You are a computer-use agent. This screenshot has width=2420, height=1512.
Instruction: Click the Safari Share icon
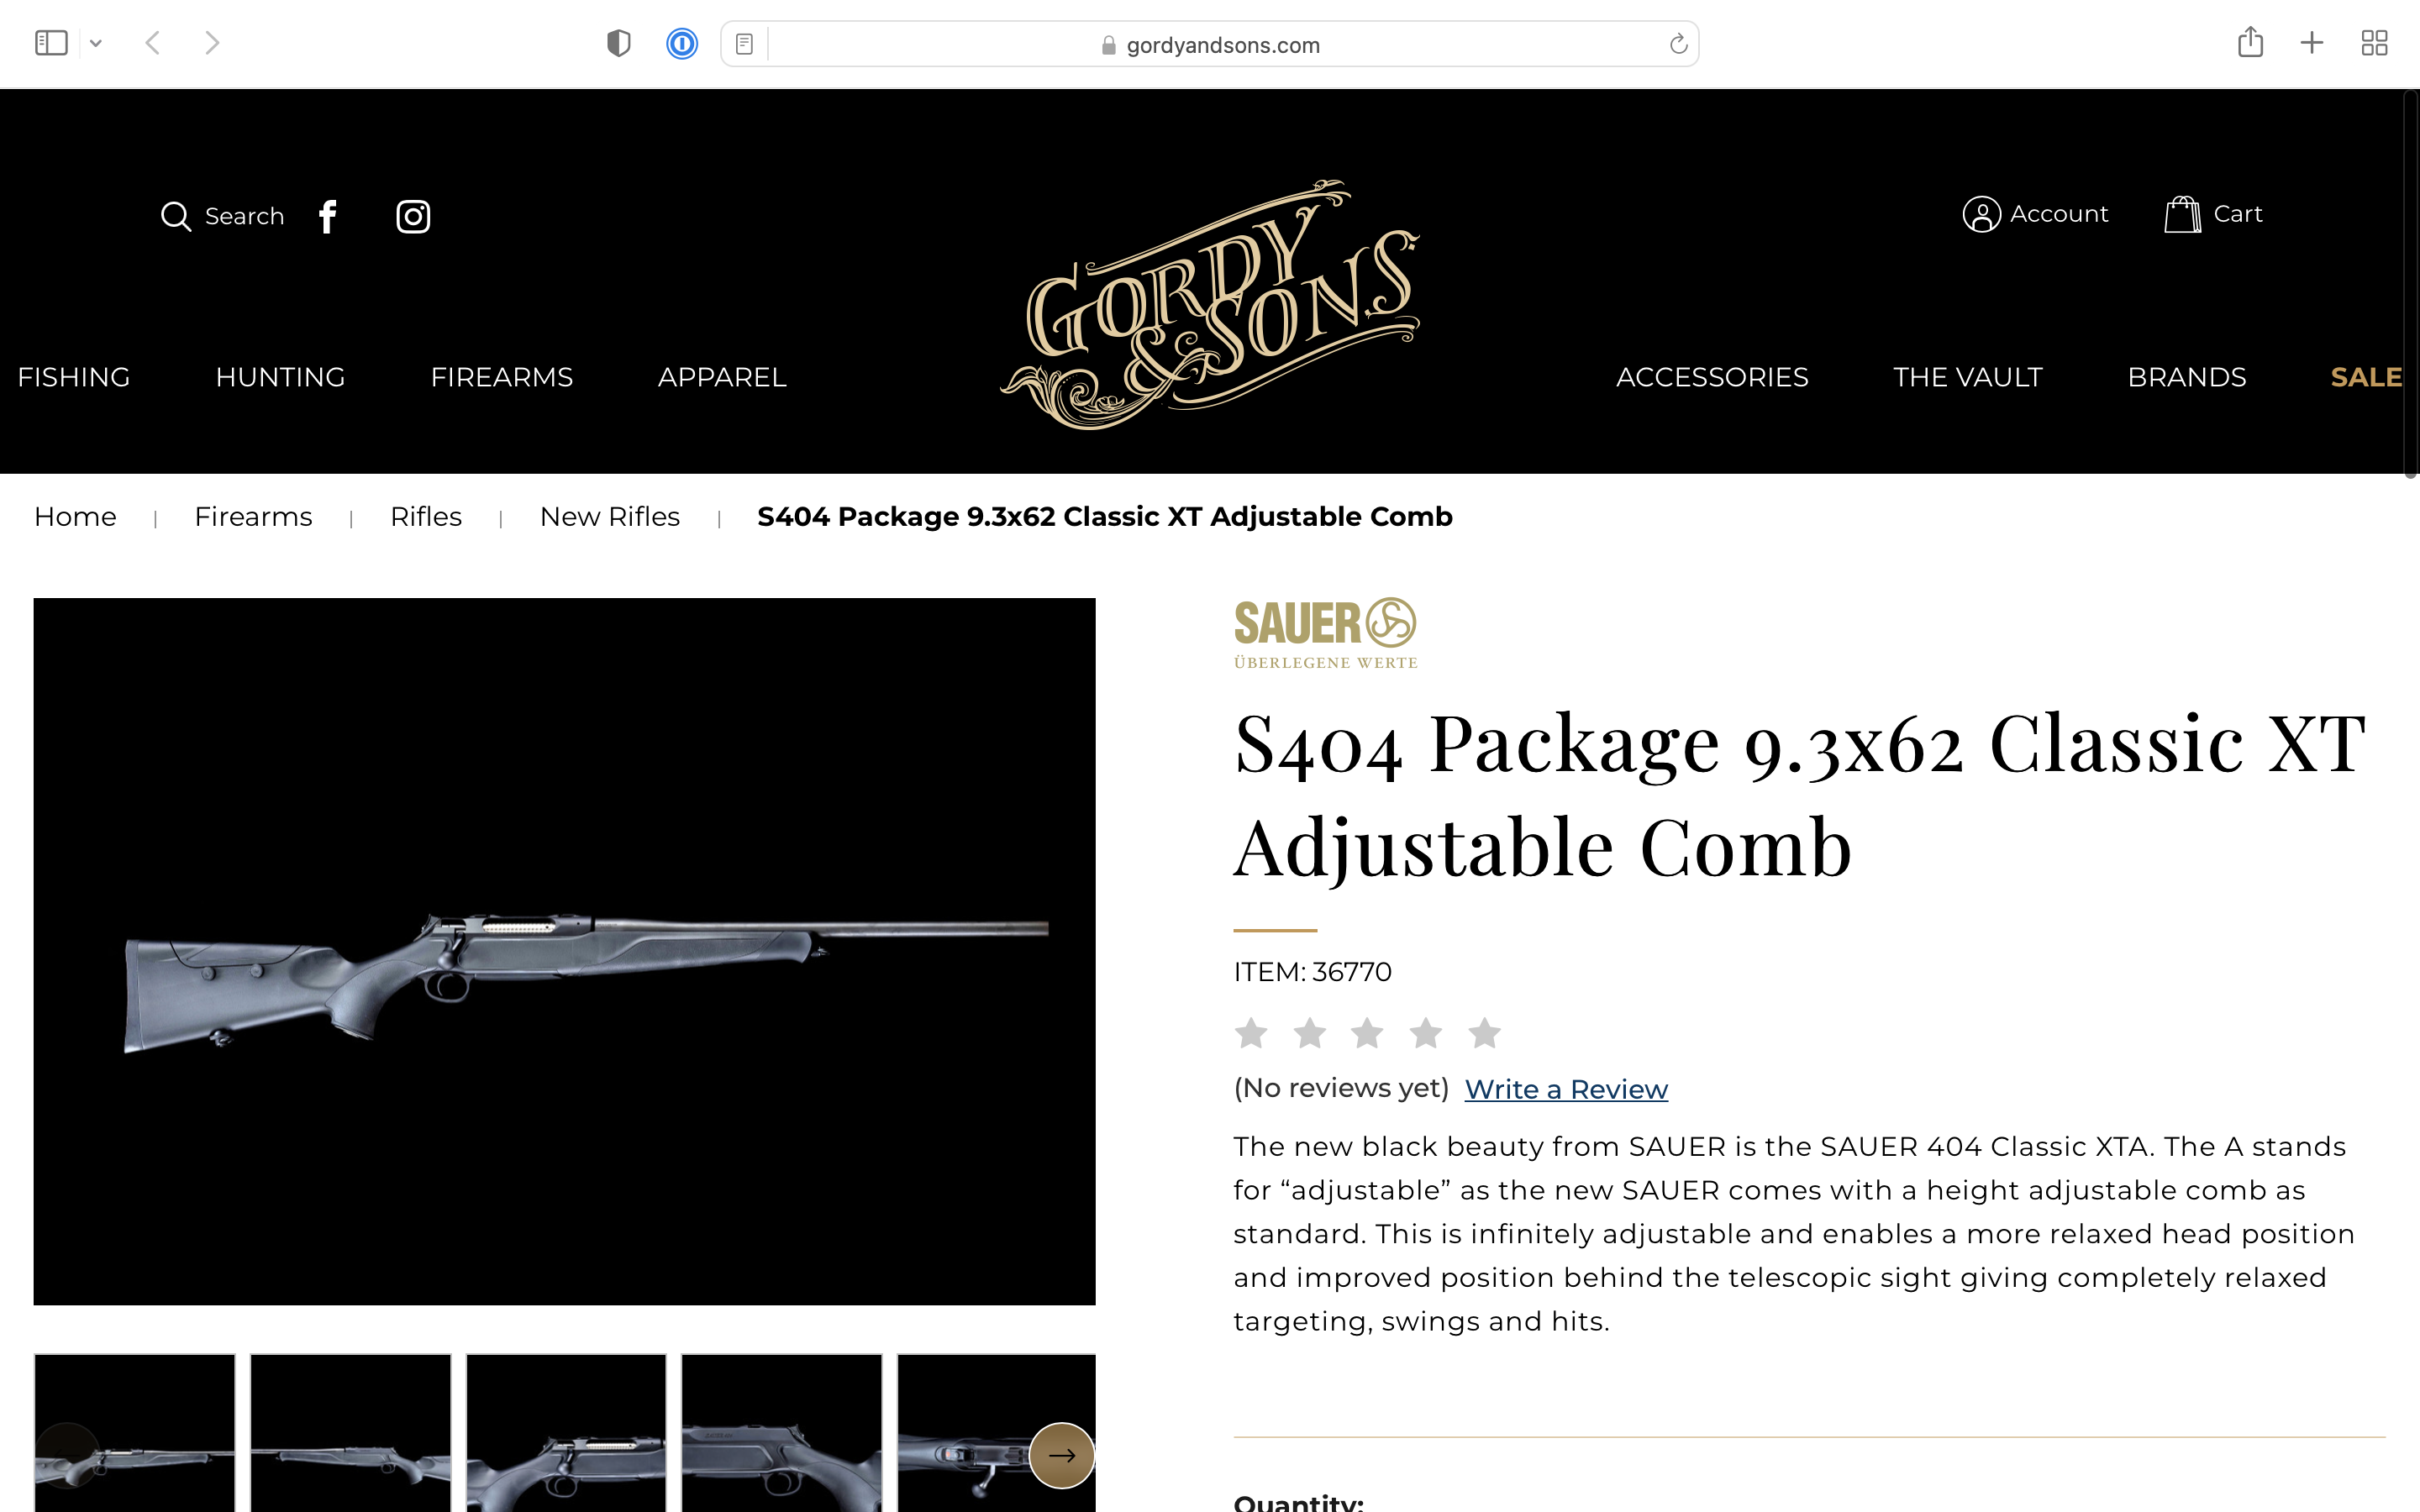click(2250, 43)
